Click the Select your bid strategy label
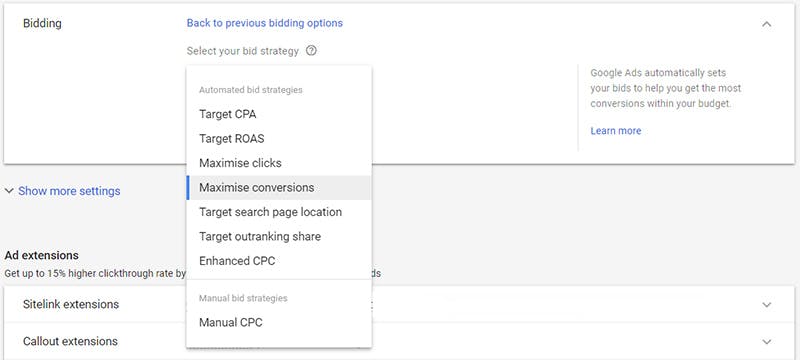Image resolution: width=800 pixels, height=360 pixels. pos(242,51)
